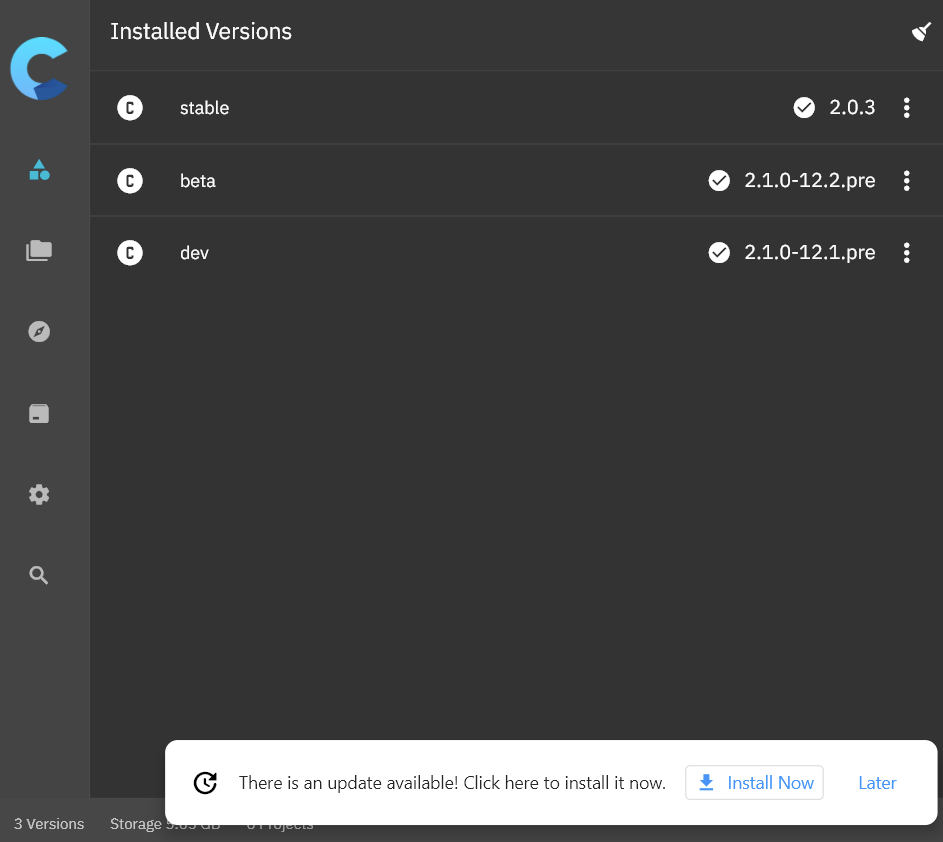
Task: Click the Install Now button
Action: (754, 782)
